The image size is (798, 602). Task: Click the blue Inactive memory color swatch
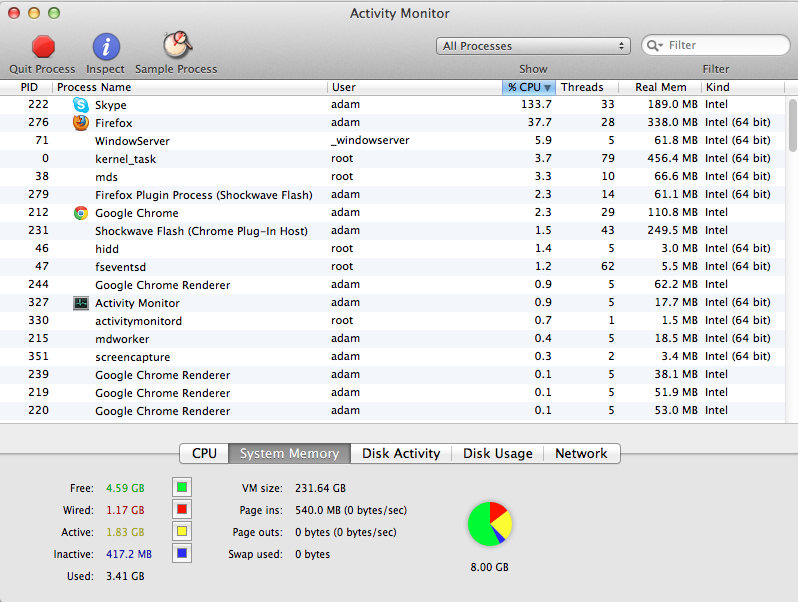click(182, 553)
